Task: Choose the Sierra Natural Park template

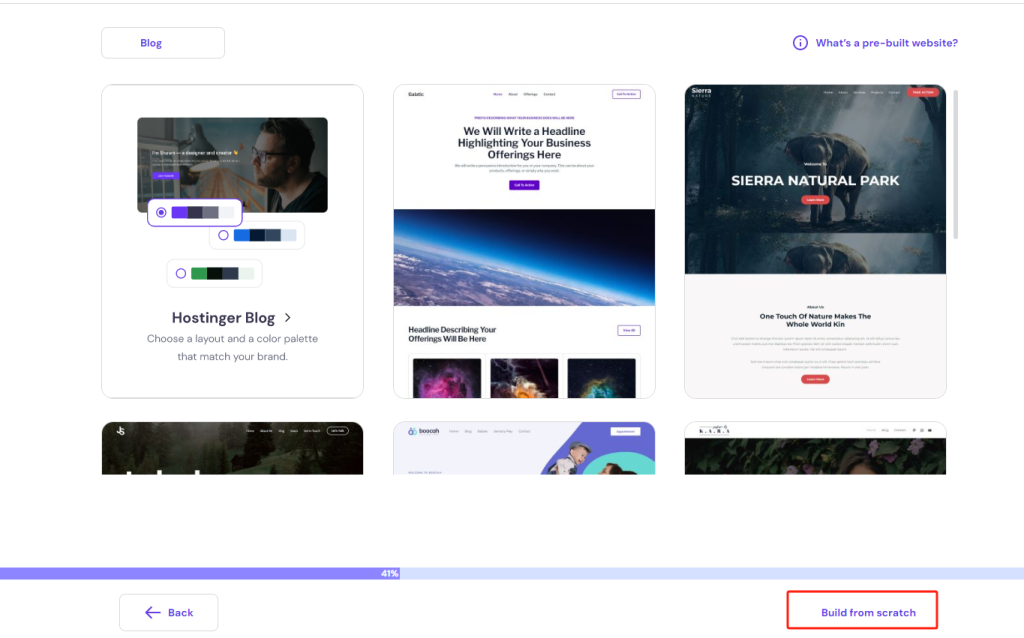Action: [x=815, y=241]
